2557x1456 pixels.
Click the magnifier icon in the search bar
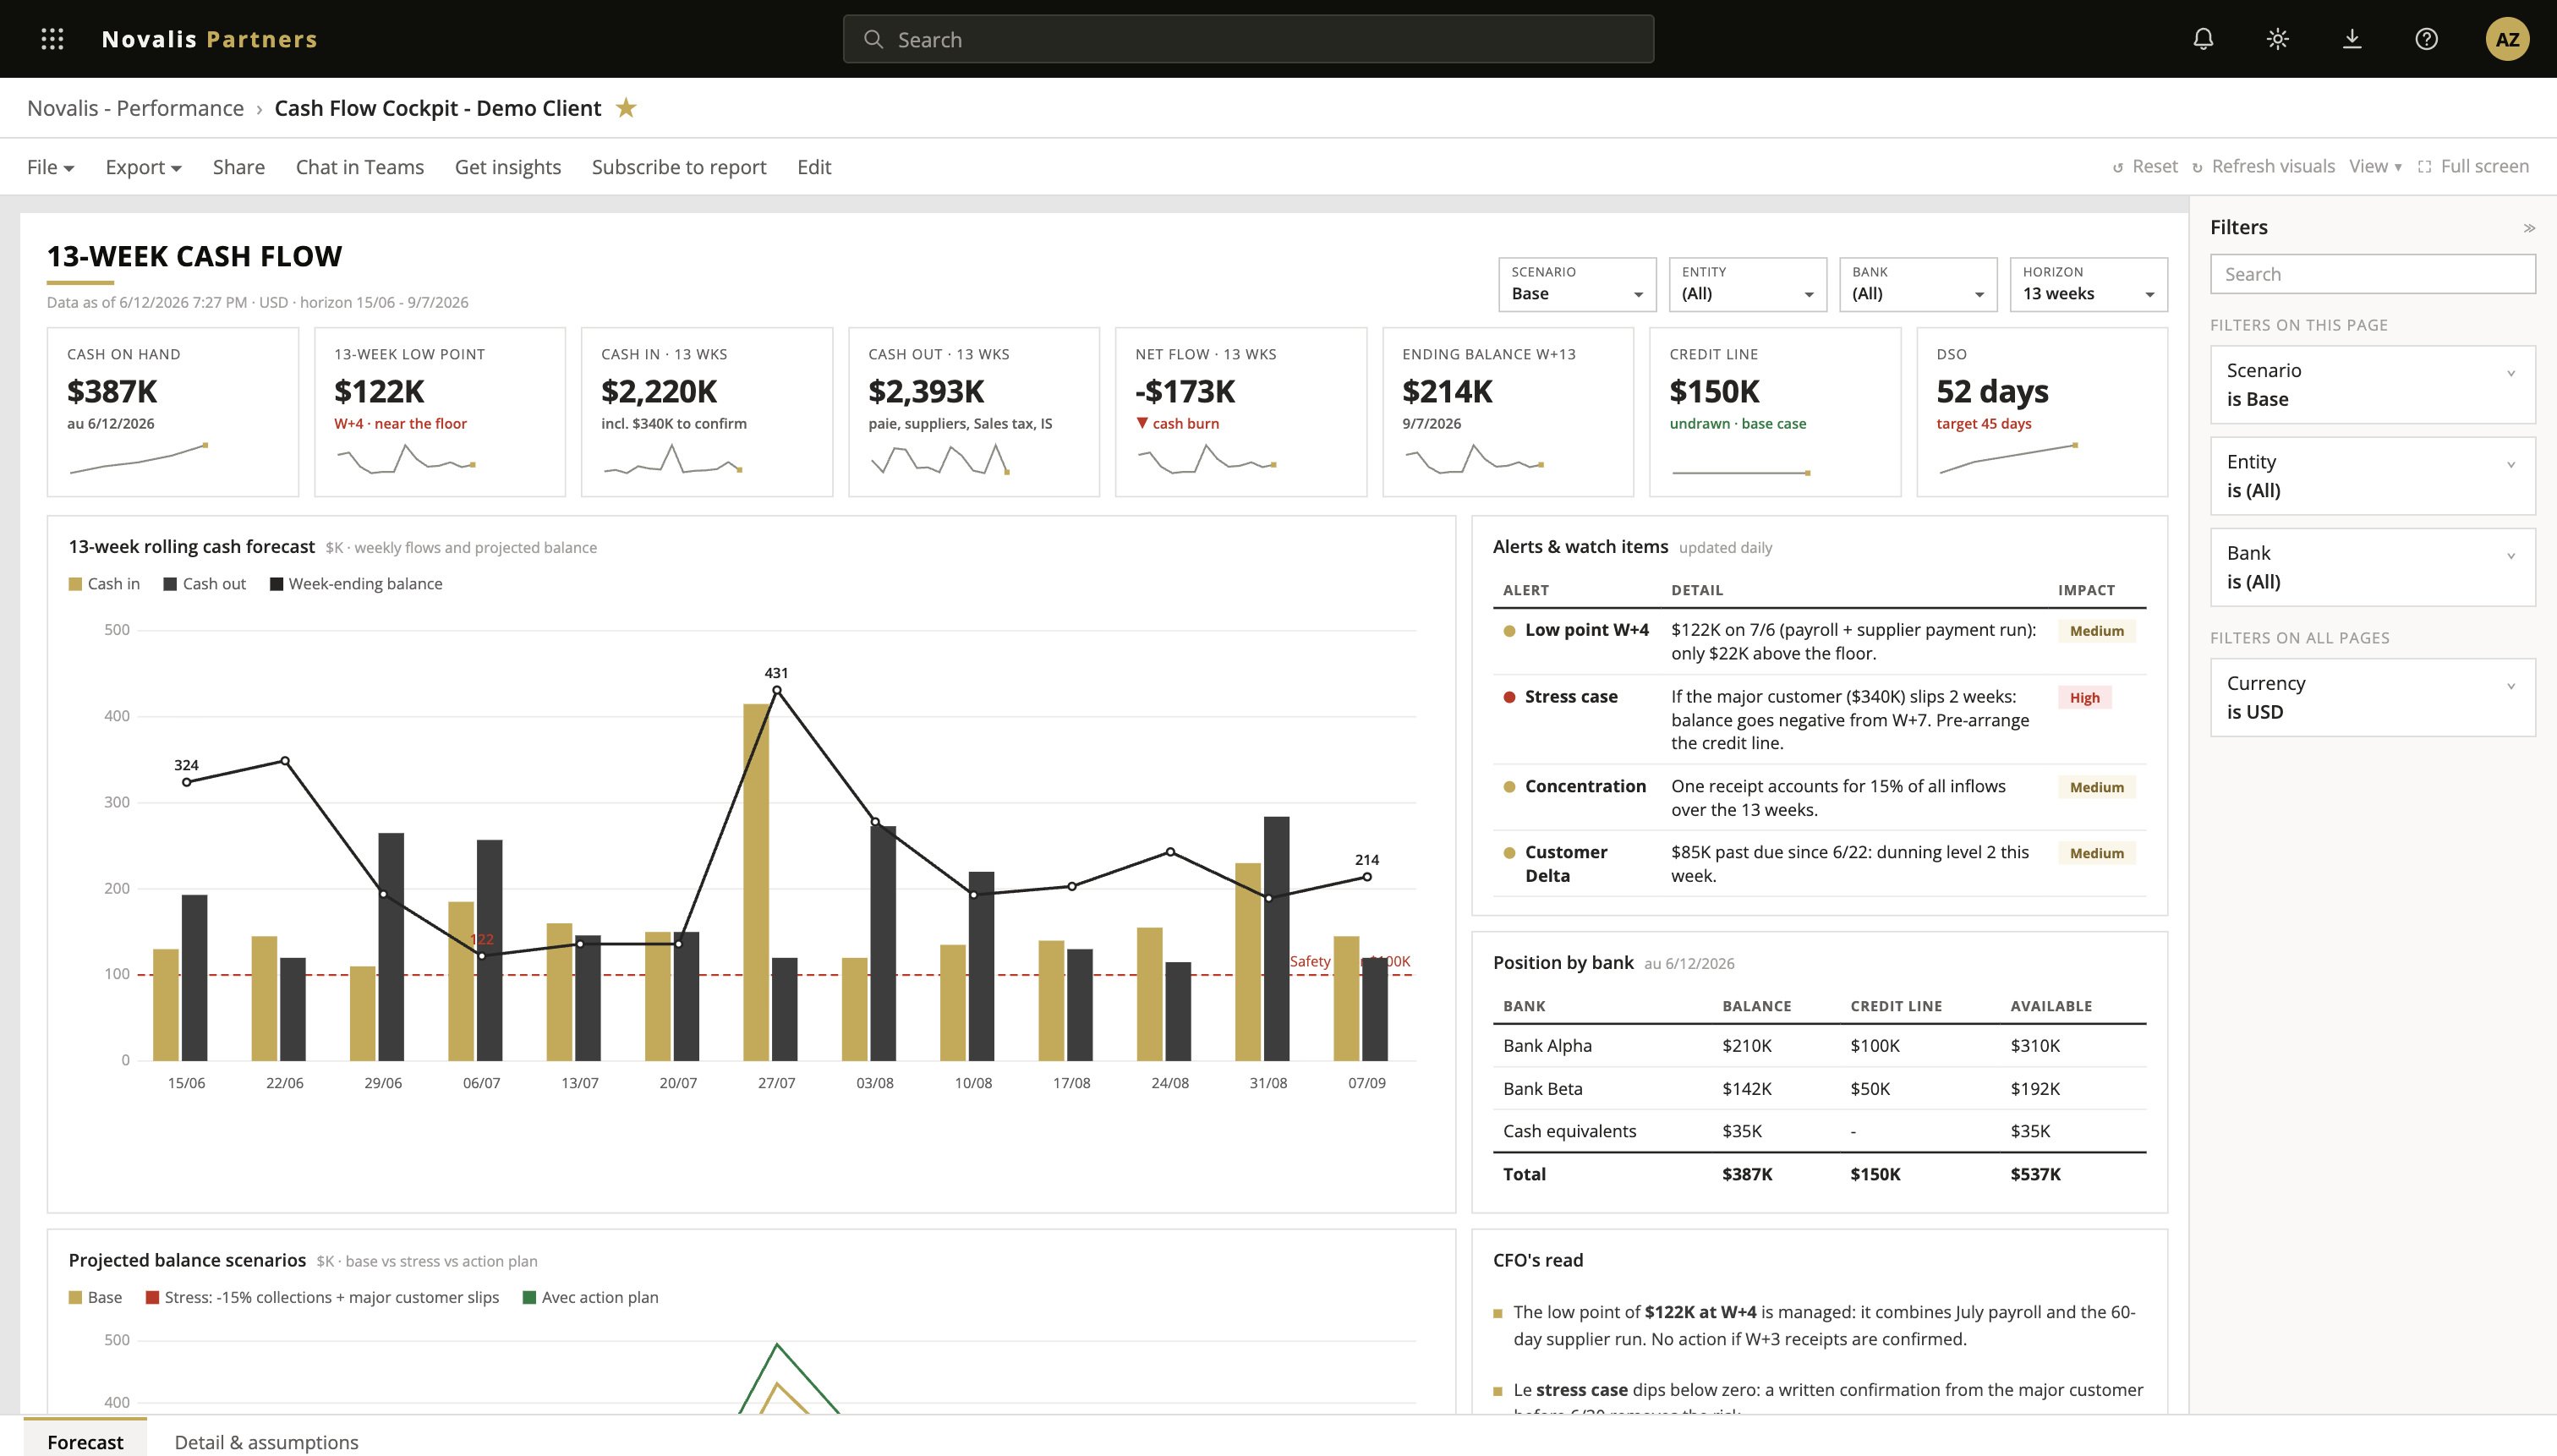(x=873, y=39)
